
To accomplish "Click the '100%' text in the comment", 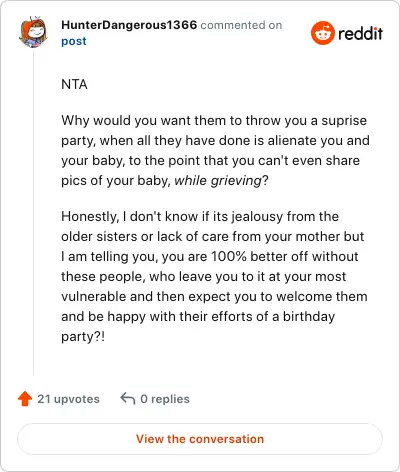I will pos(229,257).
